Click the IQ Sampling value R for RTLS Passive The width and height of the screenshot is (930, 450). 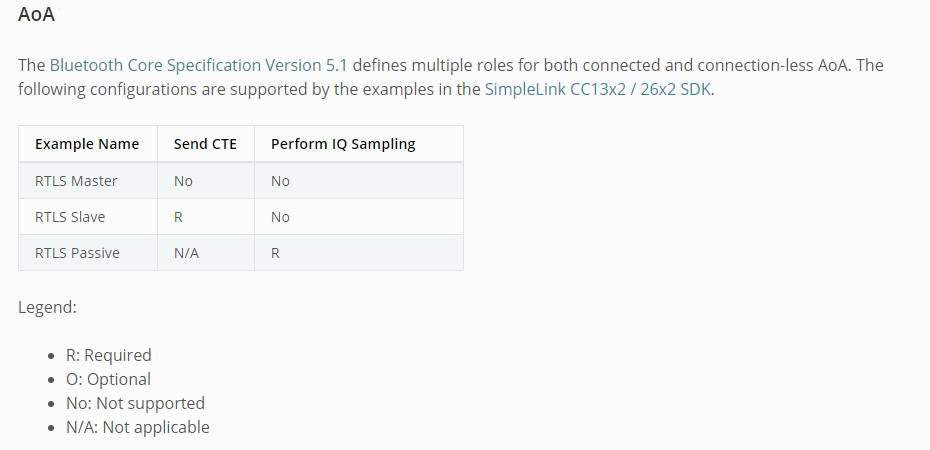(x=275, y=253)
